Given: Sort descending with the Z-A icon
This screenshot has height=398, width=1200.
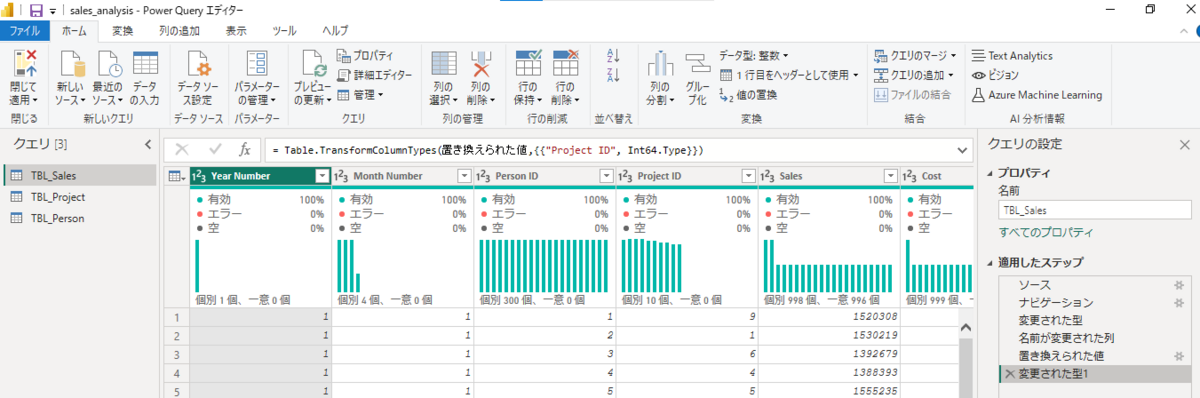Looking at the screenshot, I should 614,76.
